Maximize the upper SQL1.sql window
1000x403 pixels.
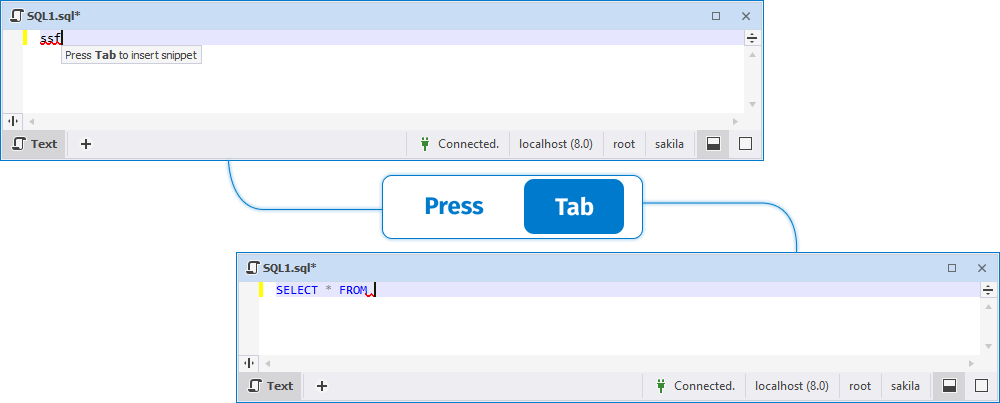tap(716, 16)
